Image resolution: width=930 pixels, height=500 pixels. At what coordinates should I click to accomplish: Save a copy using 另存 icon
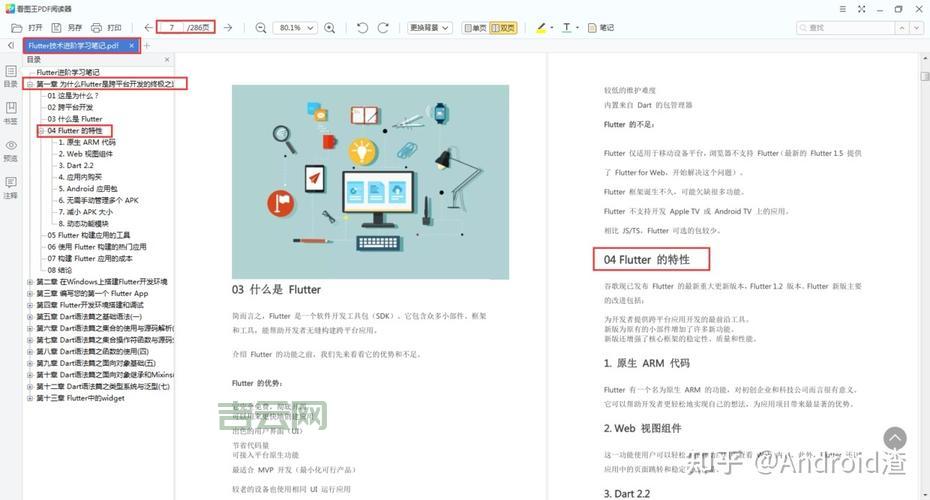[56, 28]
